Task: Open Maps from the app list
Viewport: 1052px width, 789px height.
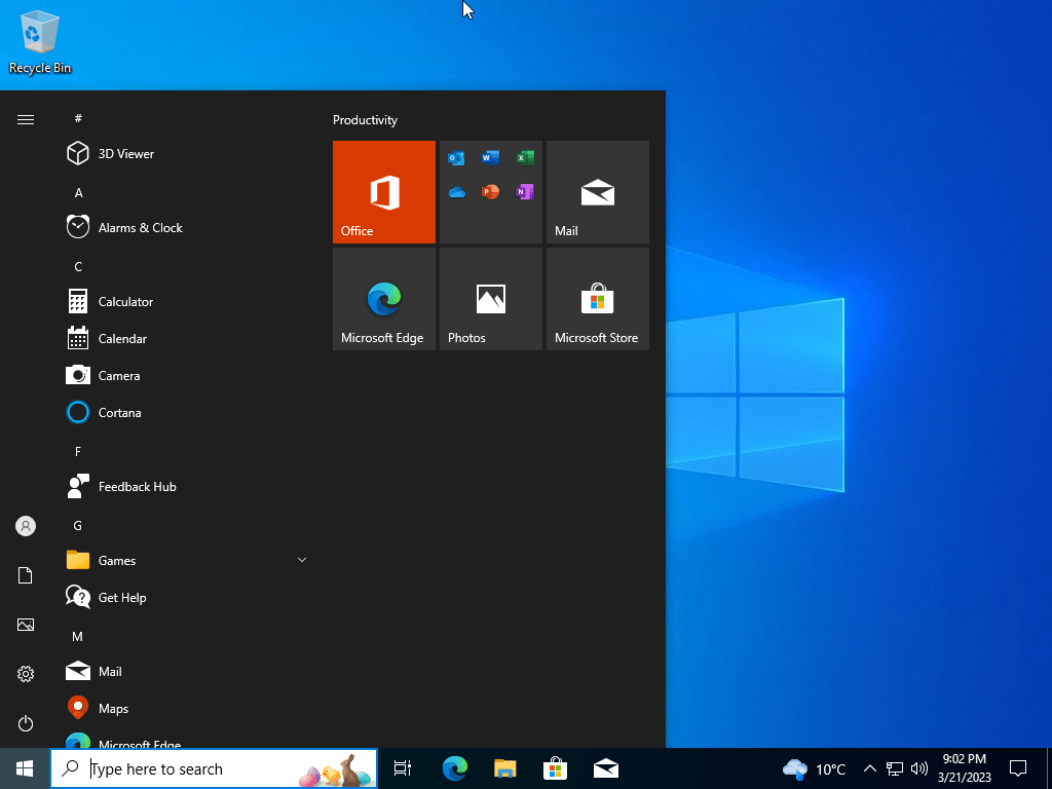Action: 185,708
